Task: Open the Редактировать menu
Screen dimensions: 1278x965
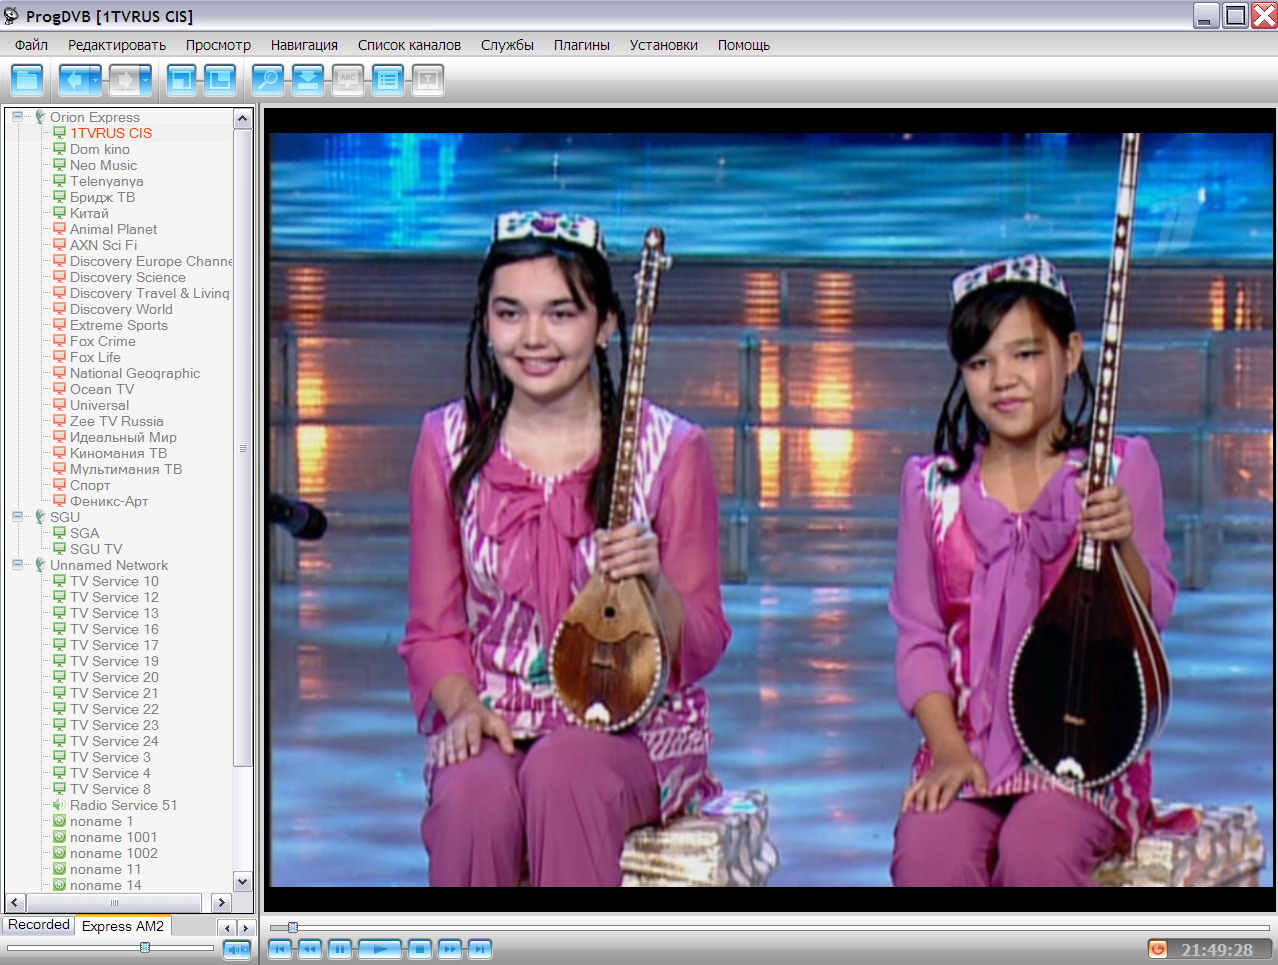Action: (x=117, y=45)
